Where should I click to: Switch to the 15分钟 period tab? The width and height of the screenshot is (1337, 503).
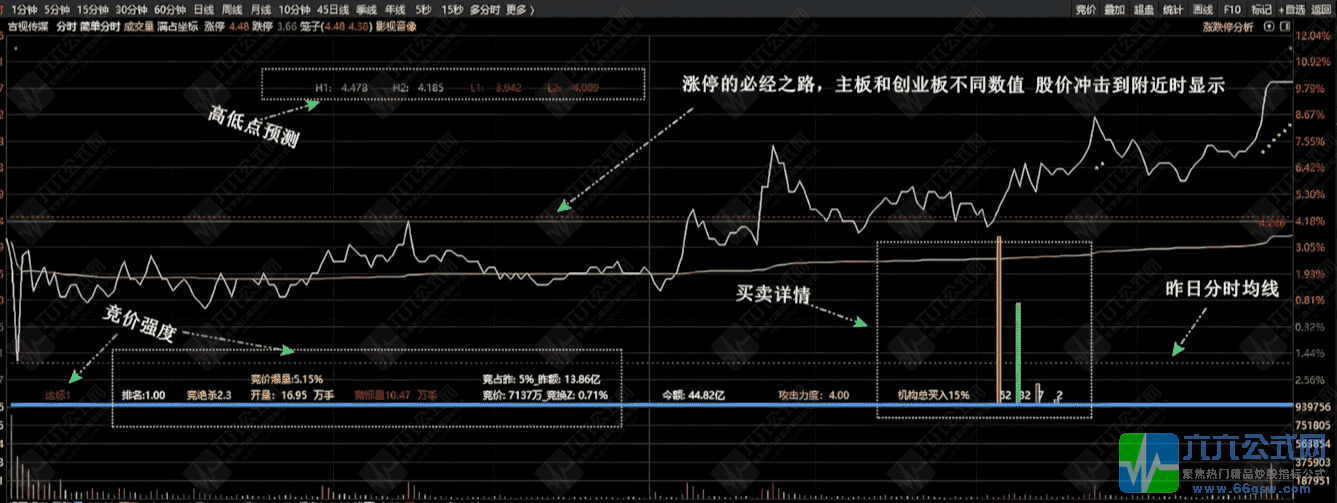93,9
